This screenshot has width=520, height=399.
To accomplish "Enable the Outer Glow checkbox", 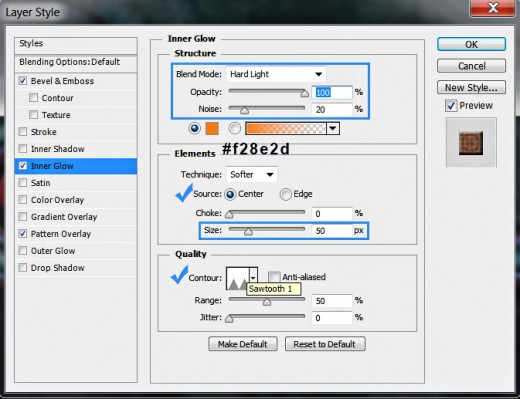I will (23, 251).
